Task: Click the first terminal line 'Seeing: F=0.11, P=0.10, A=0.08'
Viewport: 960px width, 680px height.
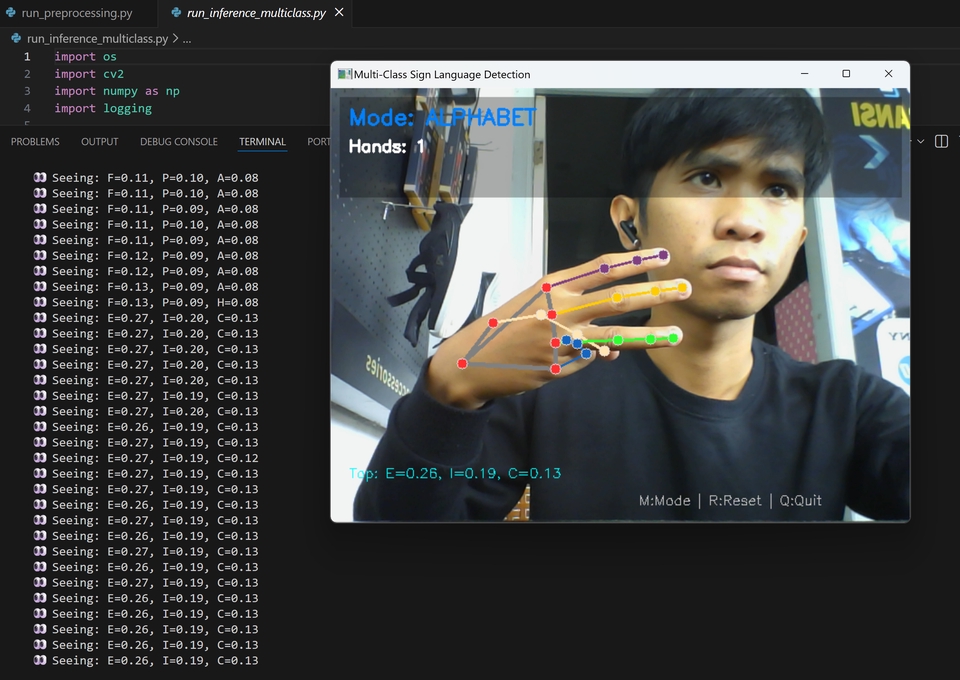Action: (146, 177)
